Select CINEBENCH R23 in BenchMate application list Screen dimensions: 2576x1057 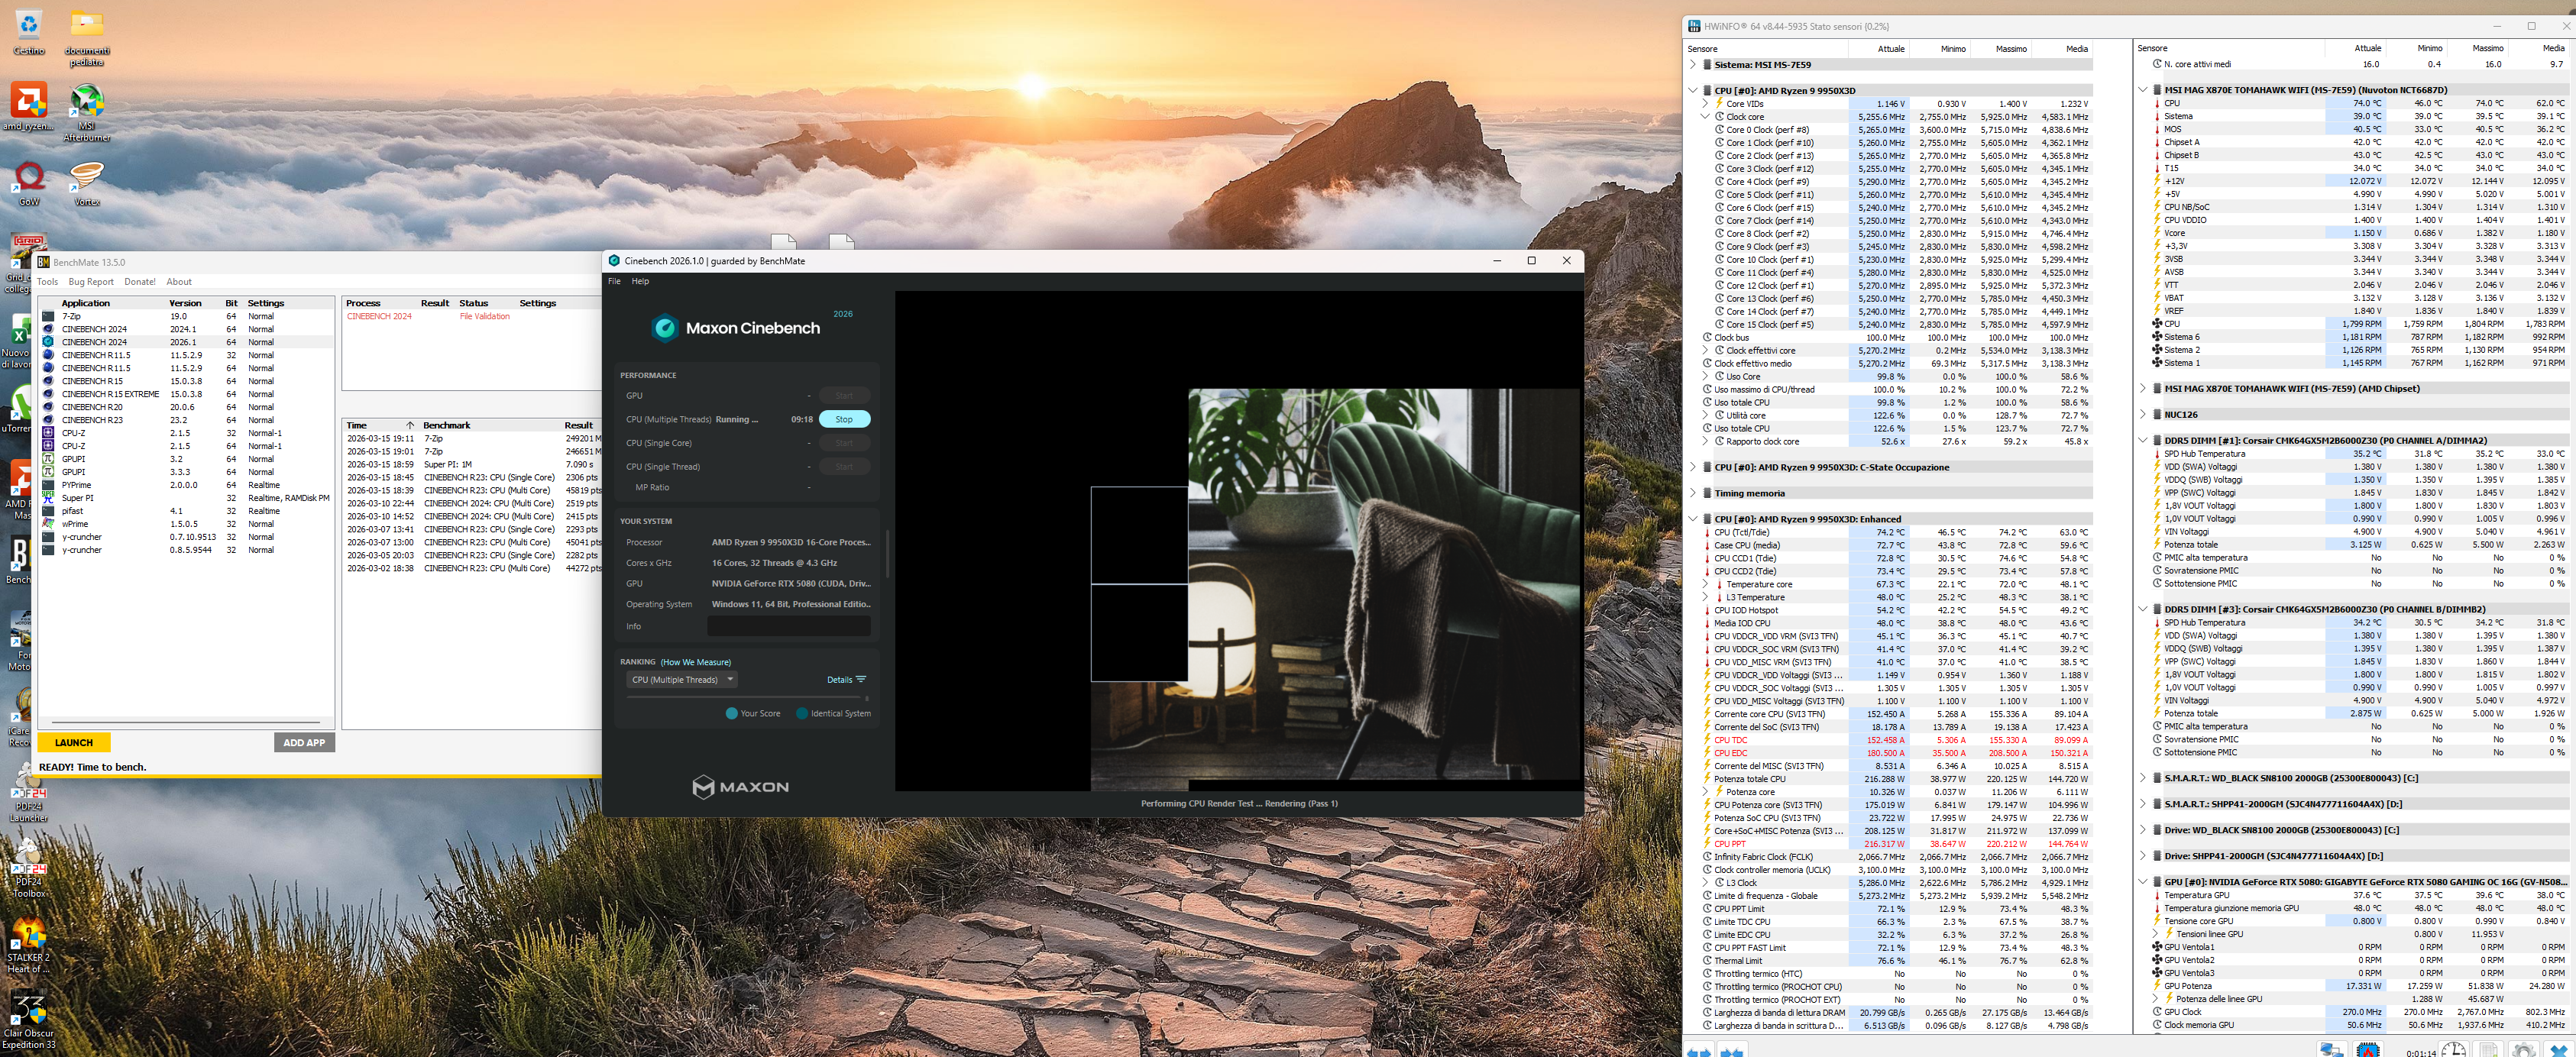[x=92, y=420]
